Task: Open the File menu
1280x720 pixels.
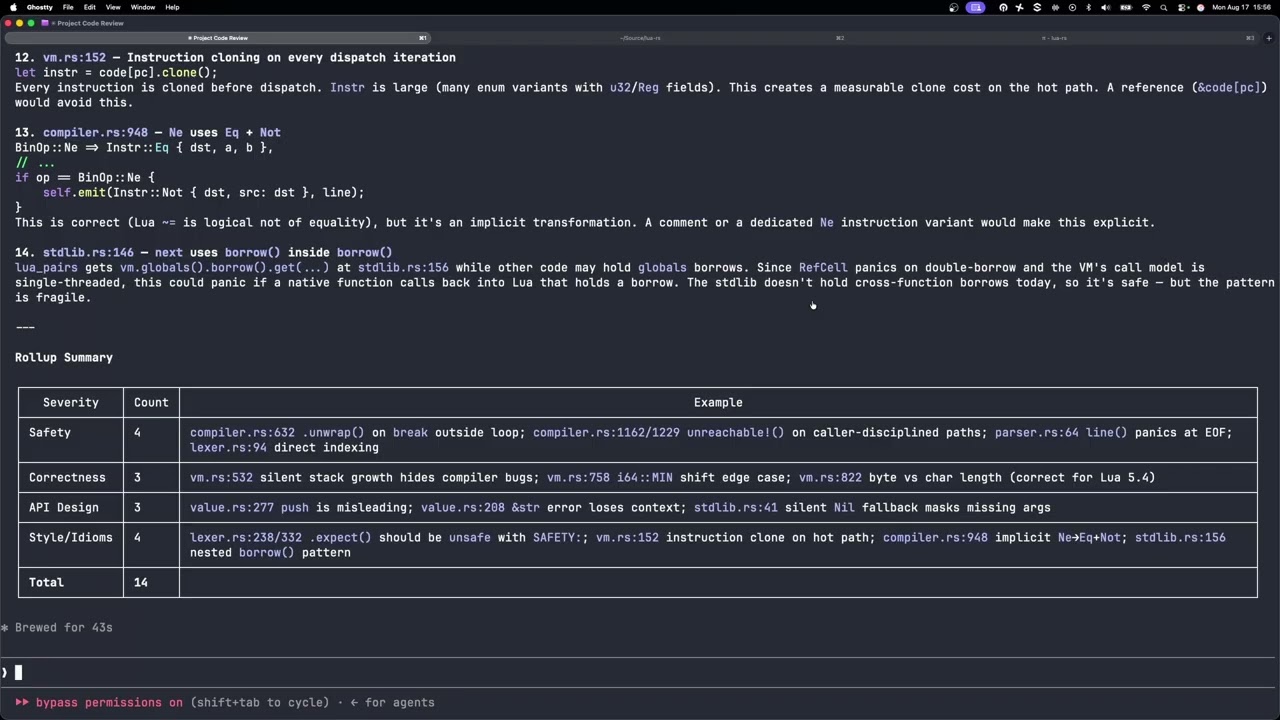Action: pyautogui.click(x=68, y=7)
